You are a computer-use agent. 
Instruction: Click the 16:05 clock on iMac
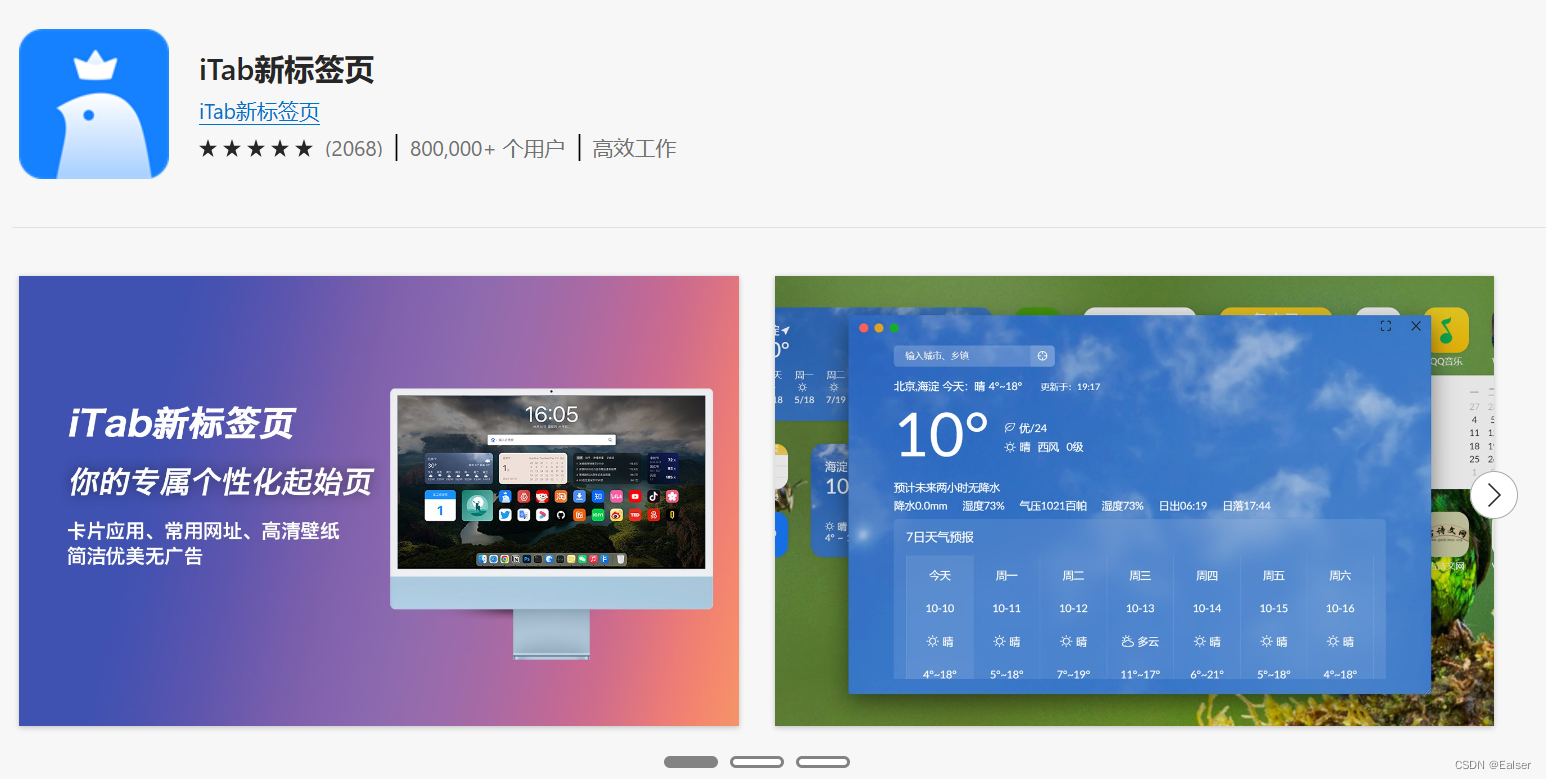551,414
